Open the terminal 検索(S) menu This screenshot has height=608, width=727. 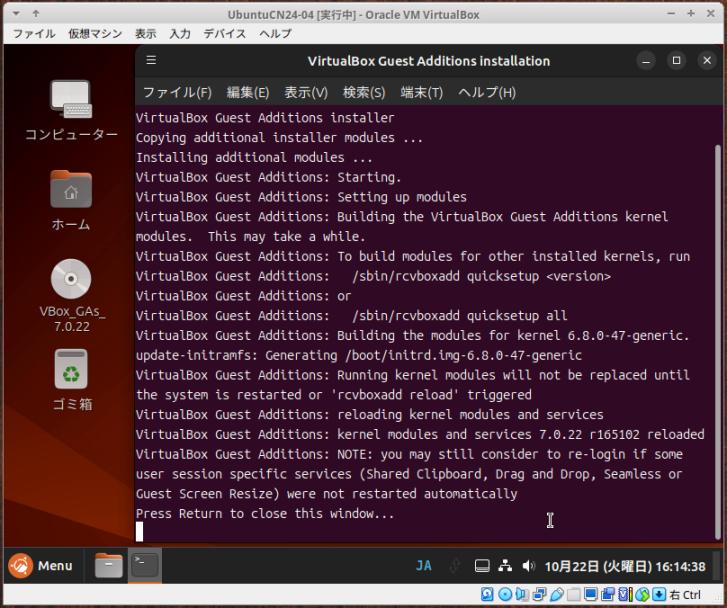click(364, 92)
